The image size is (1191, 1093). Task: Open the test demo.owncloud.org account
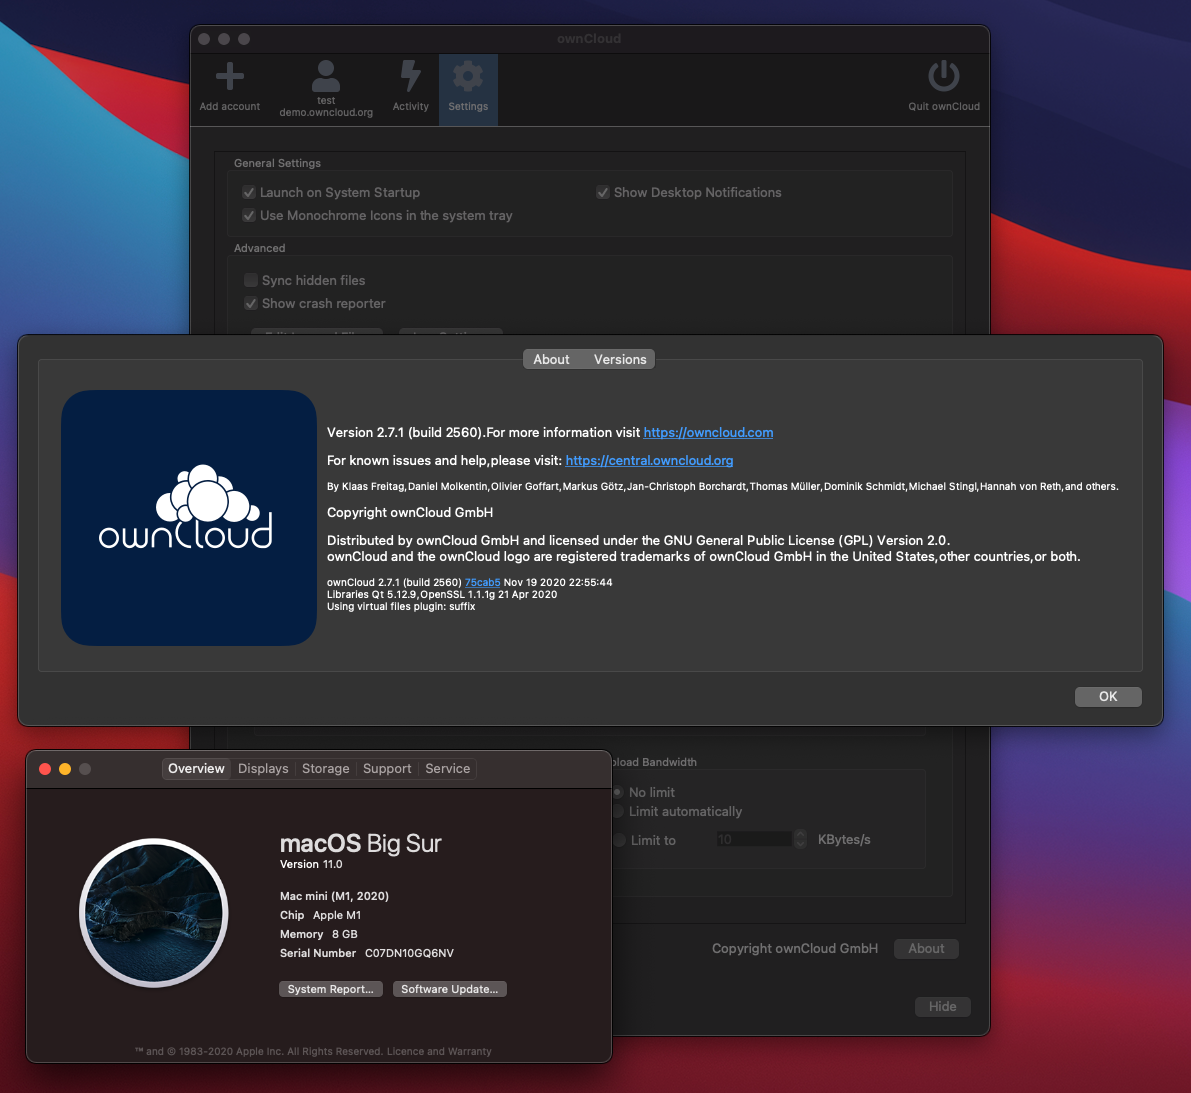(326, 89)
